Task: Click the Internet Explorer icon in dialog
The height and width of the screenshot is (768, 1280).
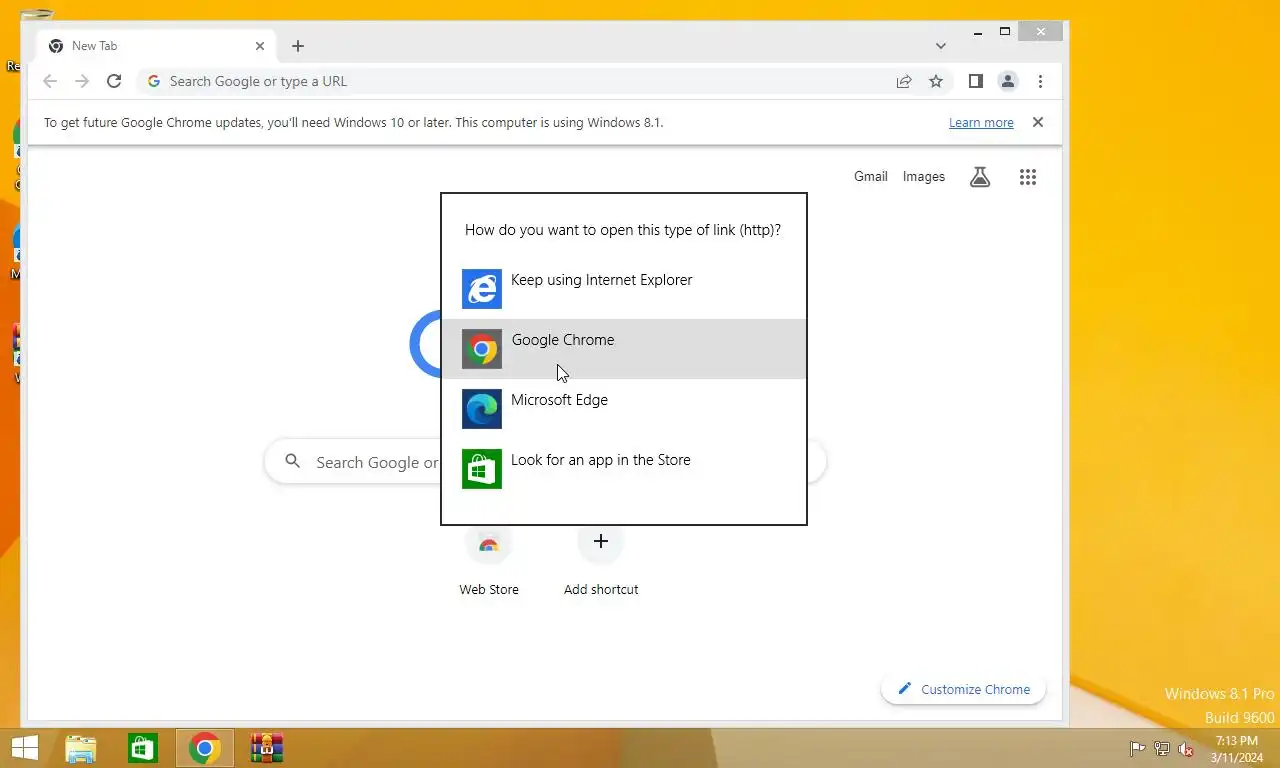Action: pyautogui.click(x=482, y=289)
